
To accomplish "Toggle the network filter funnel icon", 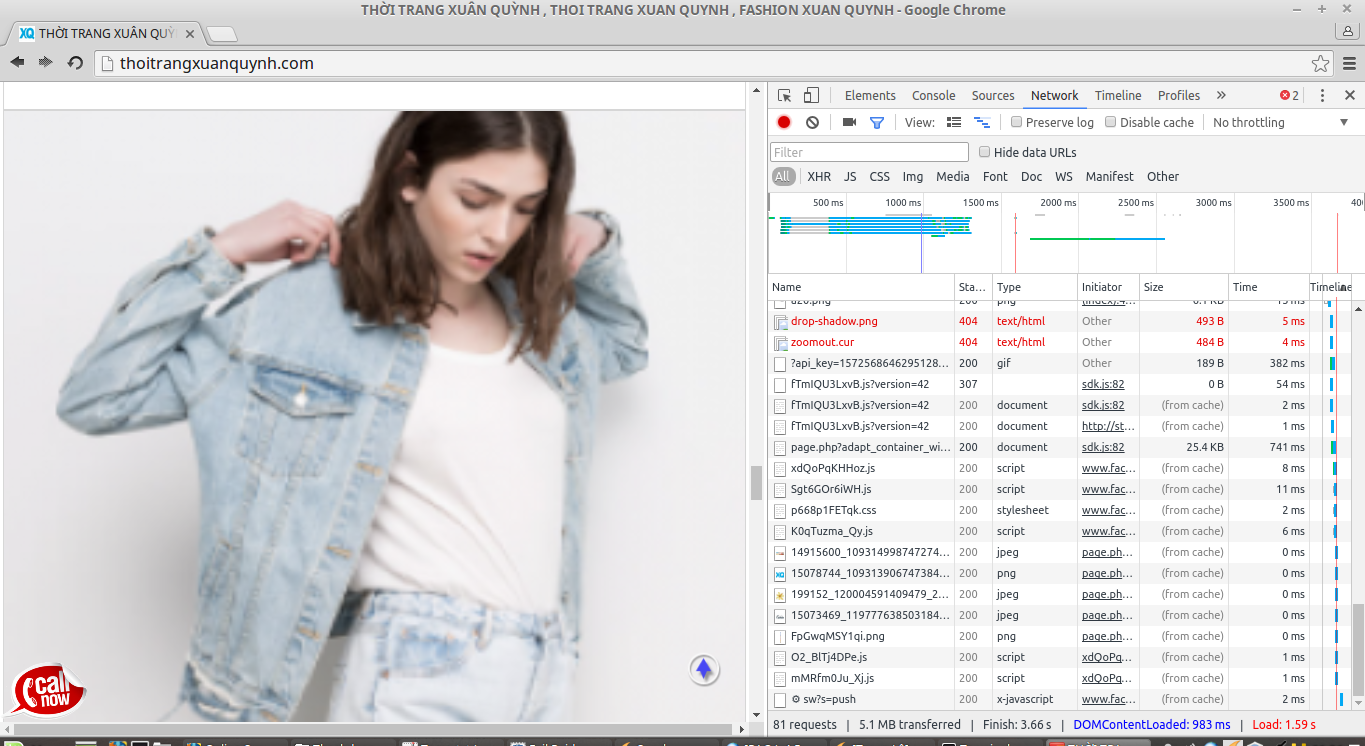I will point(877,122).
